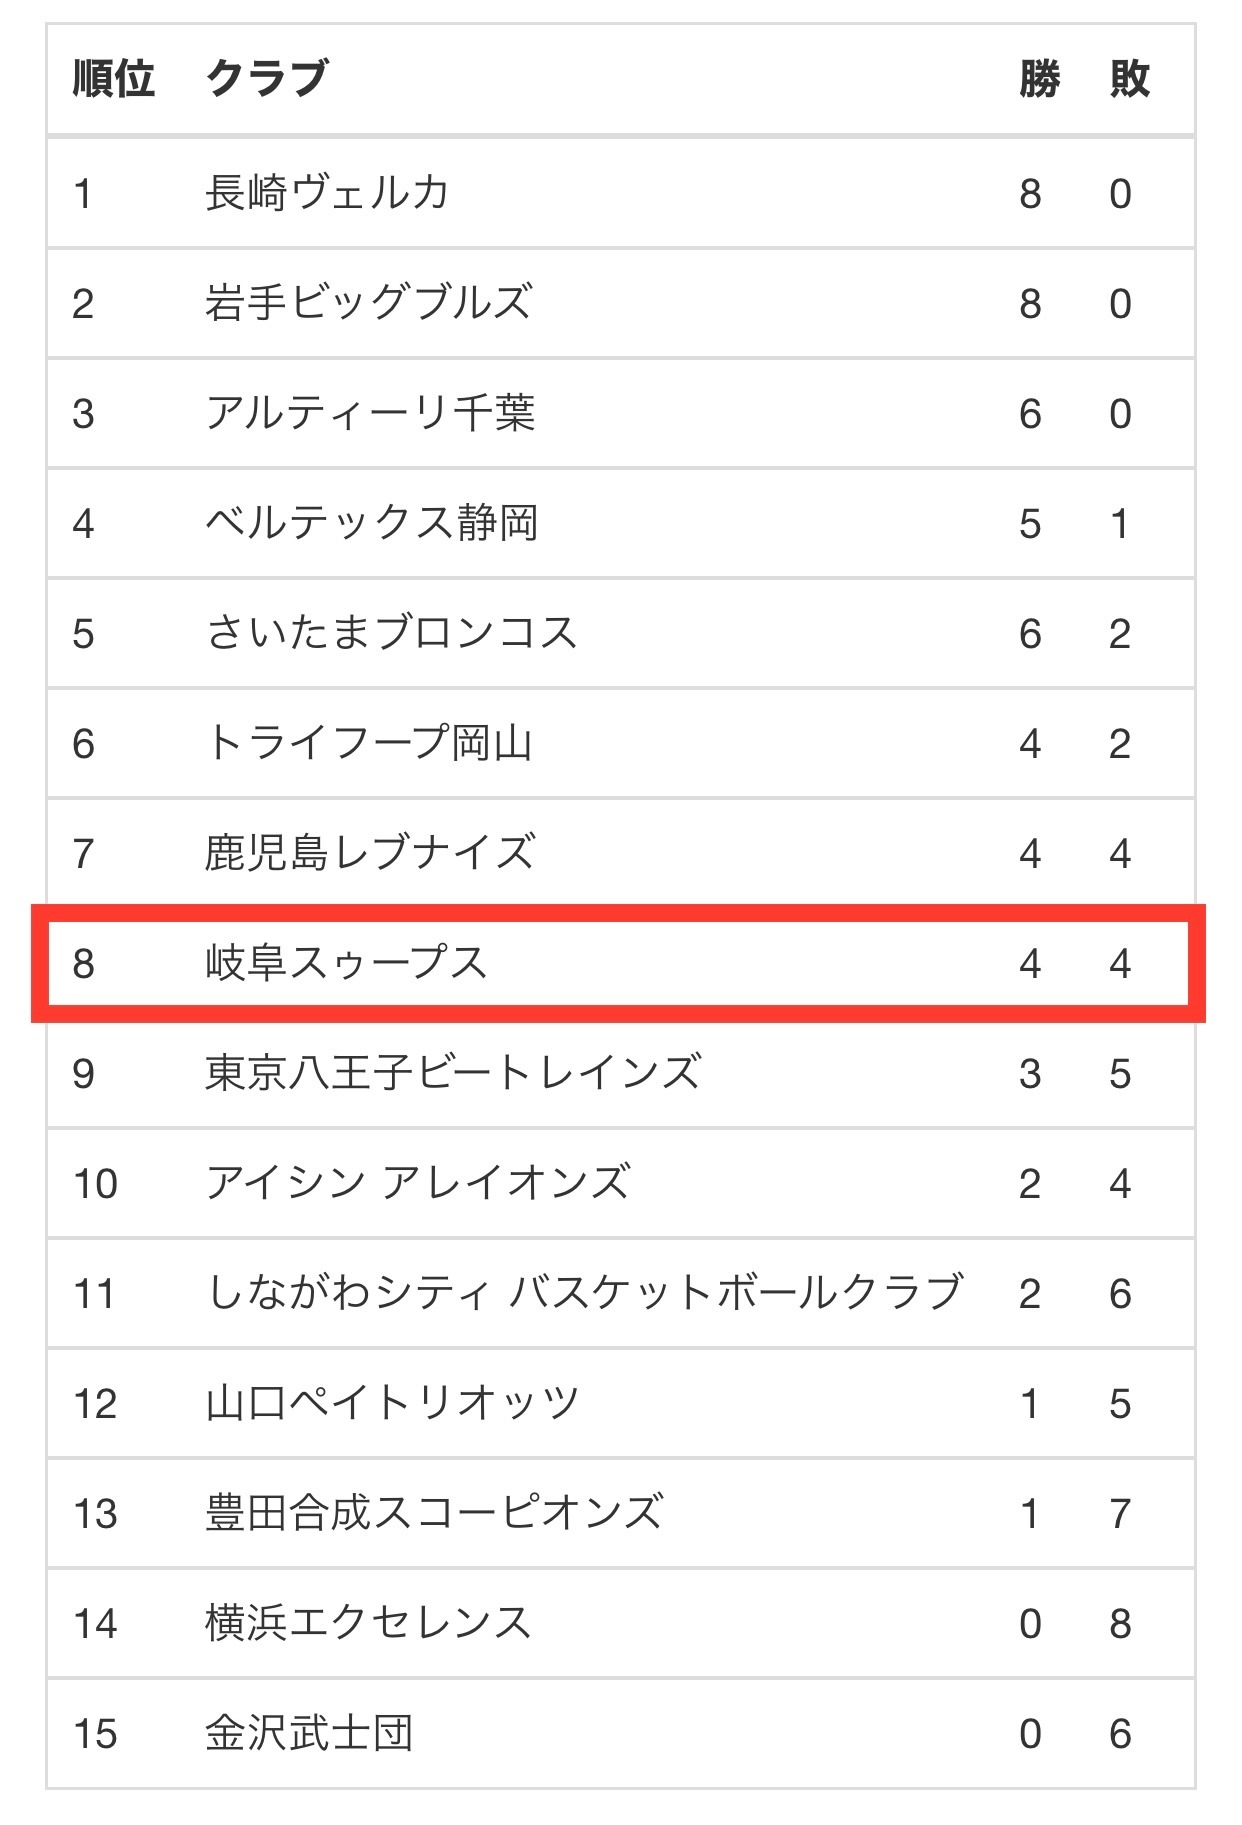This screenshot has height=1825, width=1242.
Task: Click さいたまブロンコス club name
Action: [x=391, y=632]
